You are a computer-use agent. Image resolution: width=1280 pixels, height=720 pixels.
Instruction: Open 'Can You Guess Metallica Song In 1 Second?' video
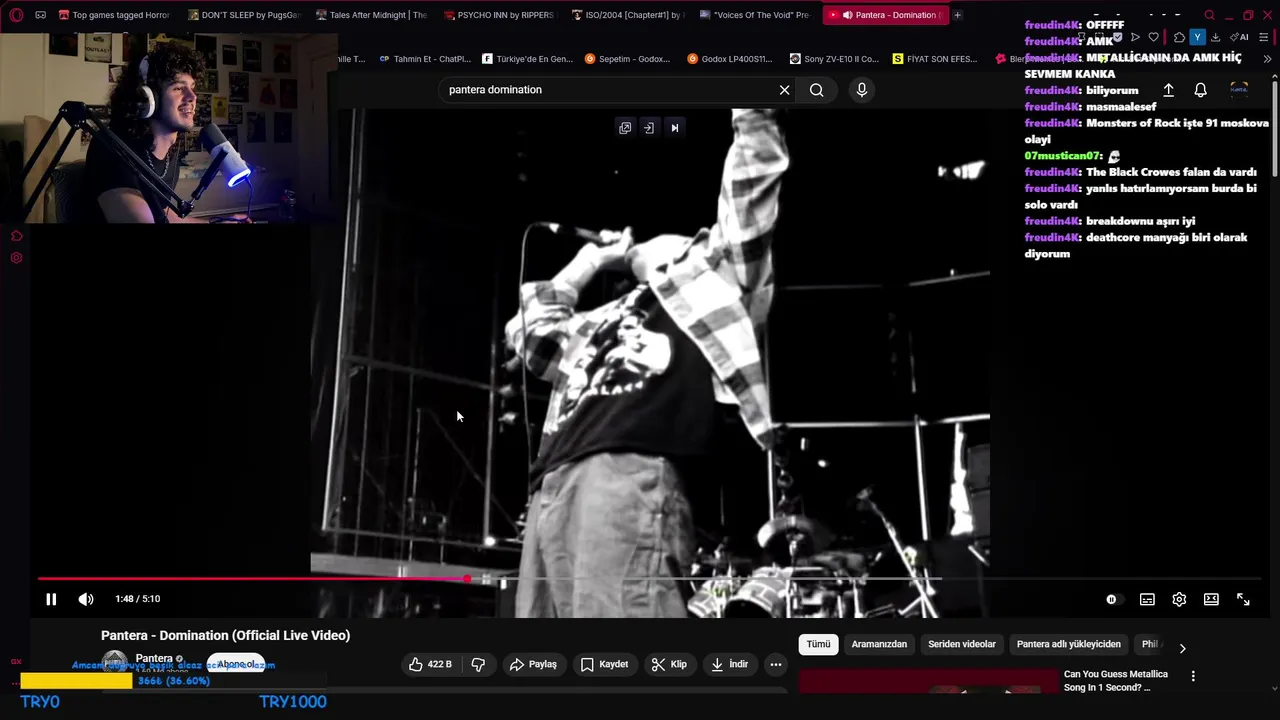coord(1116,681)
